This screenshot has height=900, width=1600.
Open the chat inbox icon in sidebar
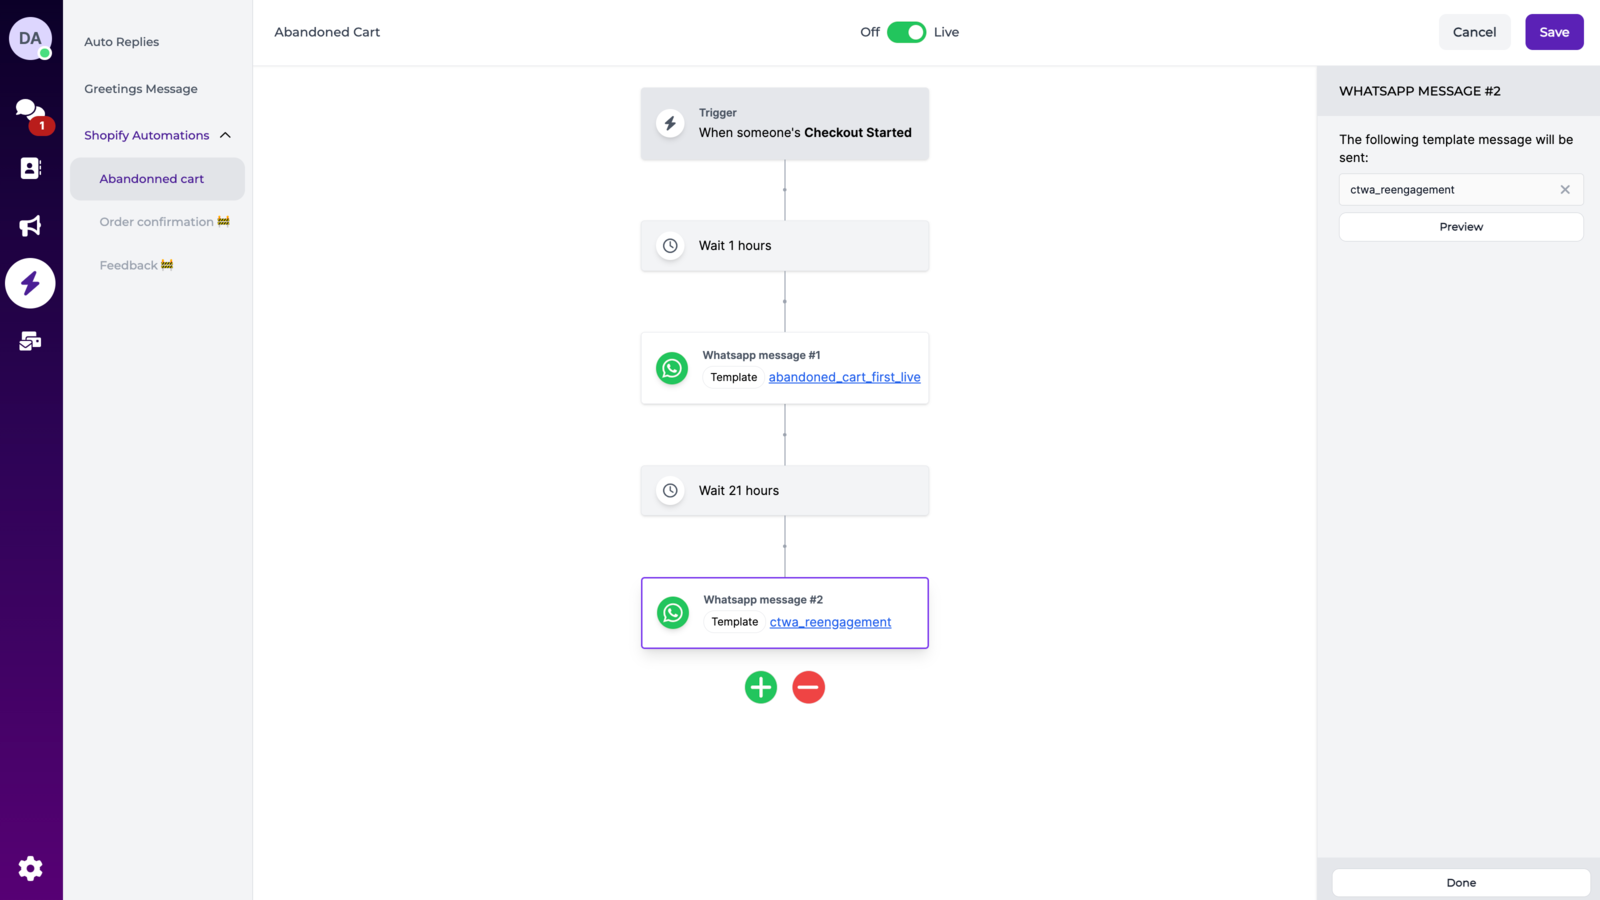(30, 110)
